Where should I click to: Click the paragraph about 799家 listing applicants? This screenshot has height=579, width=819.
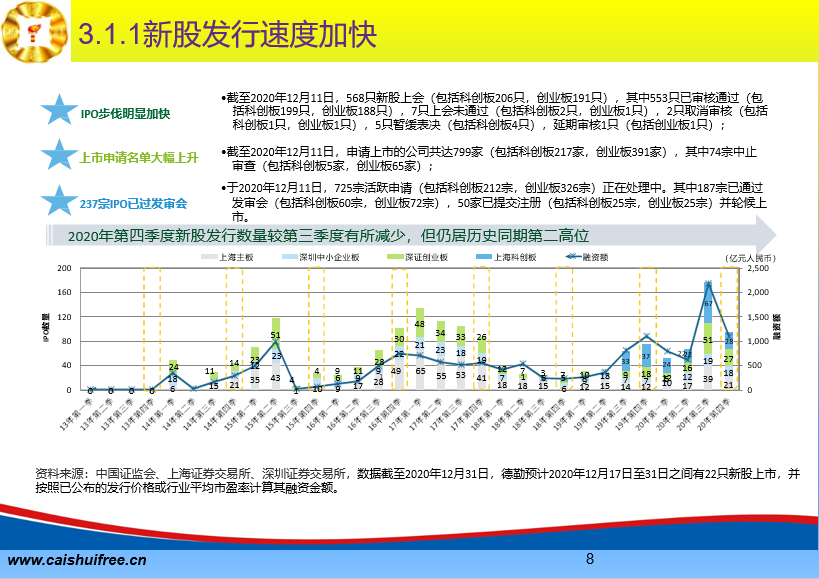[489, 159]
